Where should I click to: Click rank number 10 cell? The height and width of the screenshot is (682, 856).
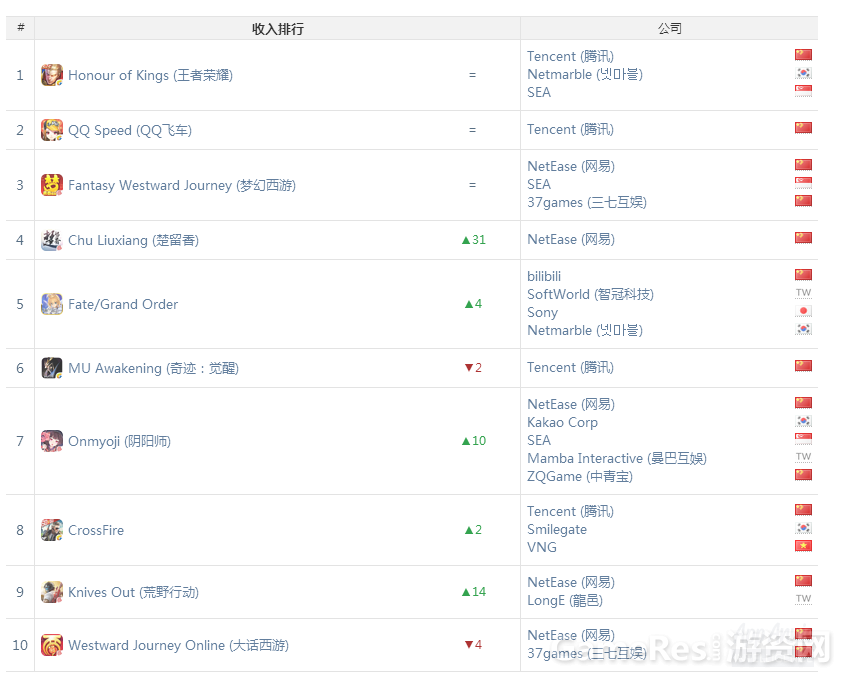click(x=20, y=645)
